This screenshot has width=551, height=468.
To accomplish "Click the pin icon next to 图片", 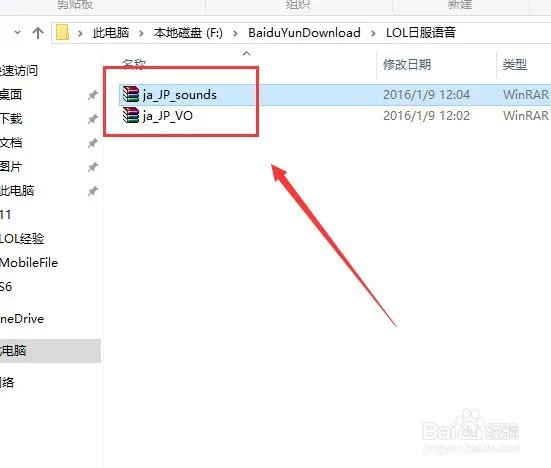I will [x=92, y=167].
